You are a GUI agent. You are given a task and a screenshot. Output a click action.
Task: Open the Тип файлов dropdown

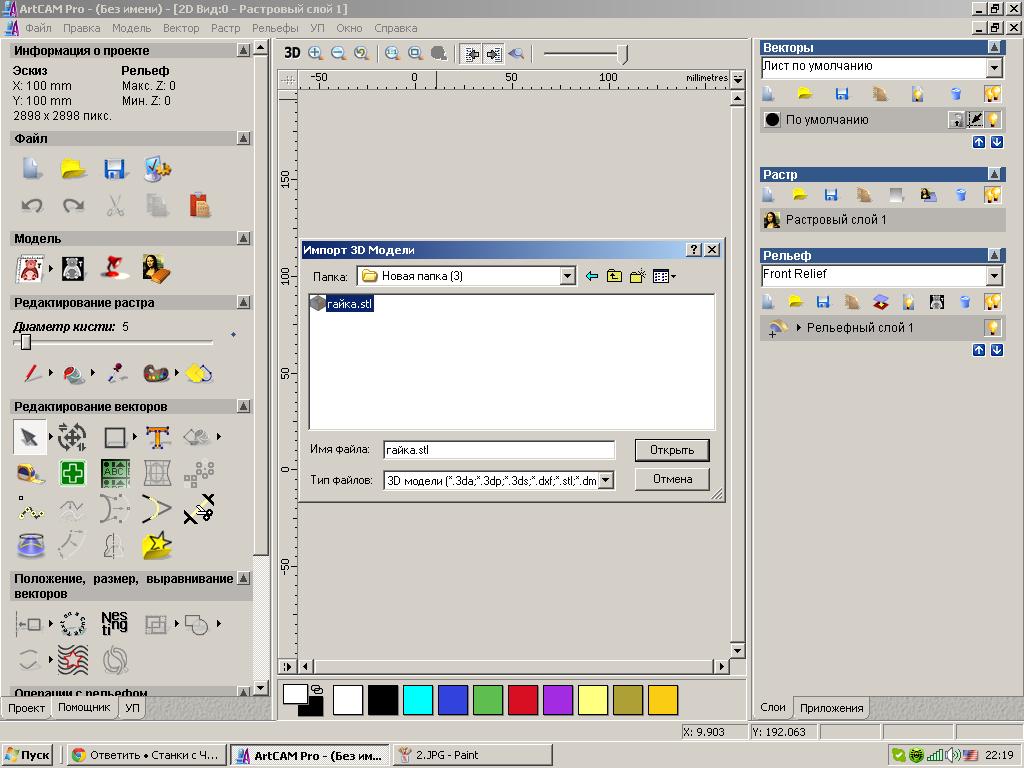606,481
